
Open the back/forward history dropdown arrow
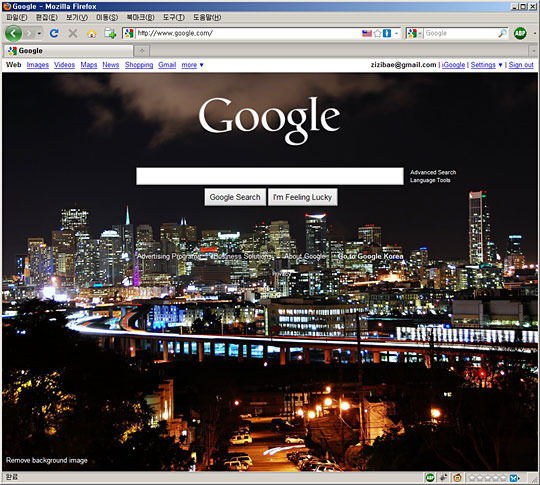click(x=39, y=33)
